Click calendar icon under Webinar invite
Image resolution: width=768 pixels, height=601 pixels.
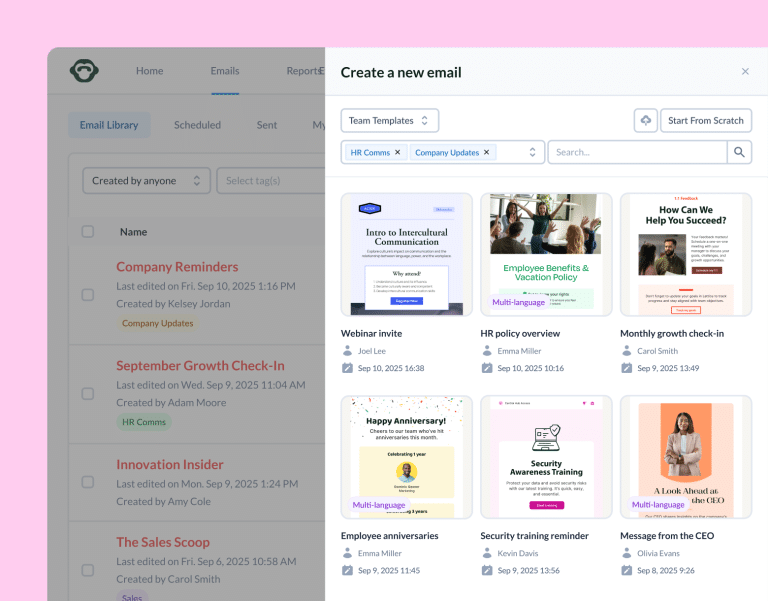click(347, 368)
